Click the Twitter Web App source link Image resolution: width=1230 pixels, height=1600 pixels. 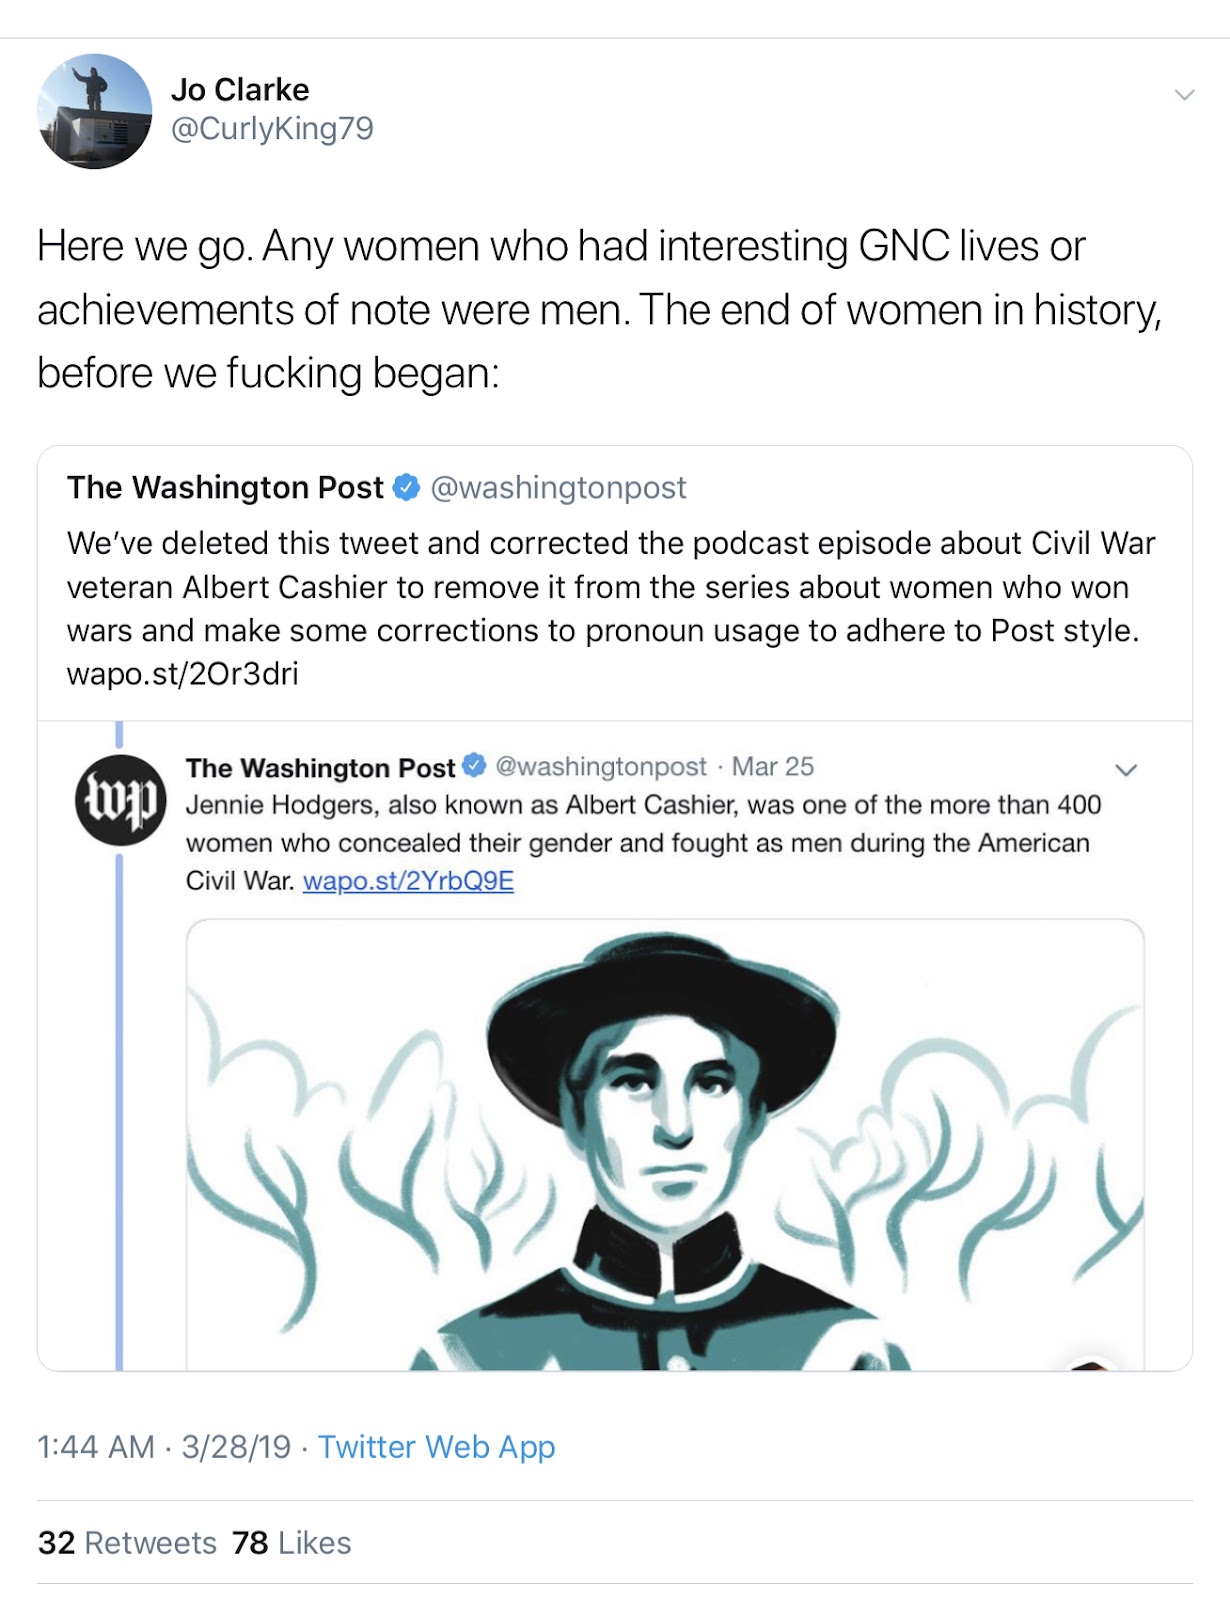click(436, 1447)
